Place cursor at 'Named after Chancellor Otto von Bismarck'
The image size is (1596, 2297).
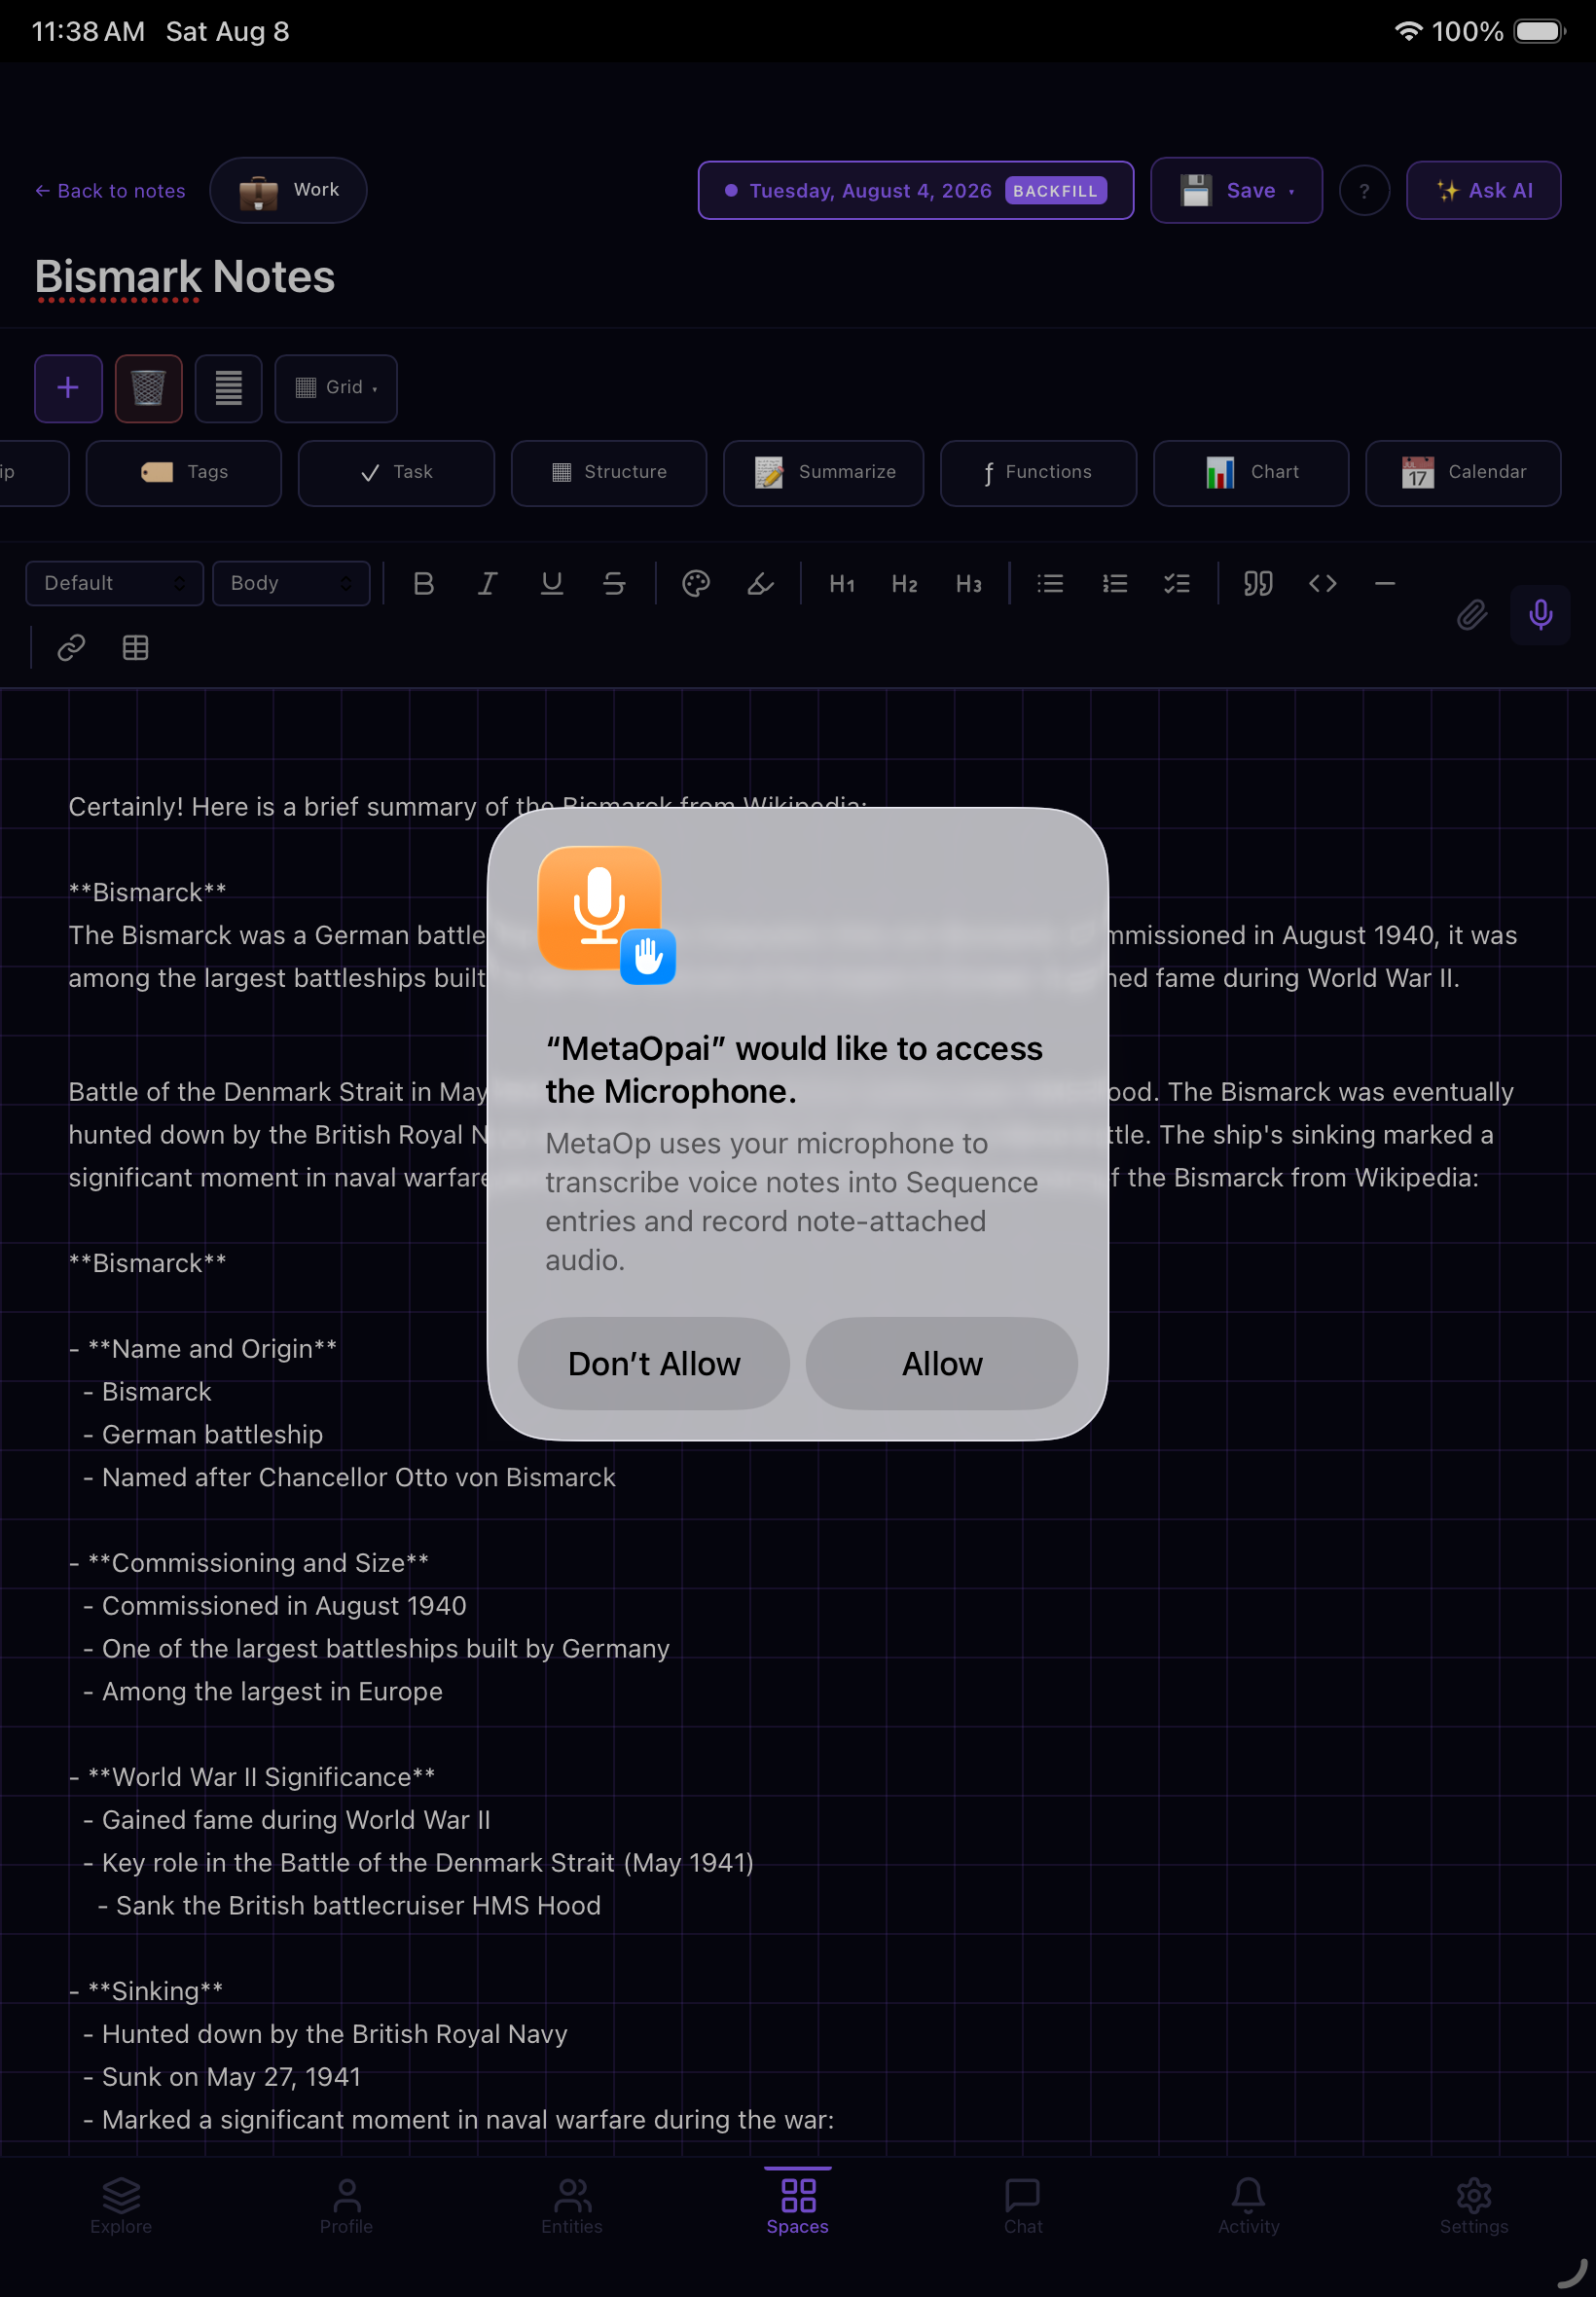tap(358, 1477)
